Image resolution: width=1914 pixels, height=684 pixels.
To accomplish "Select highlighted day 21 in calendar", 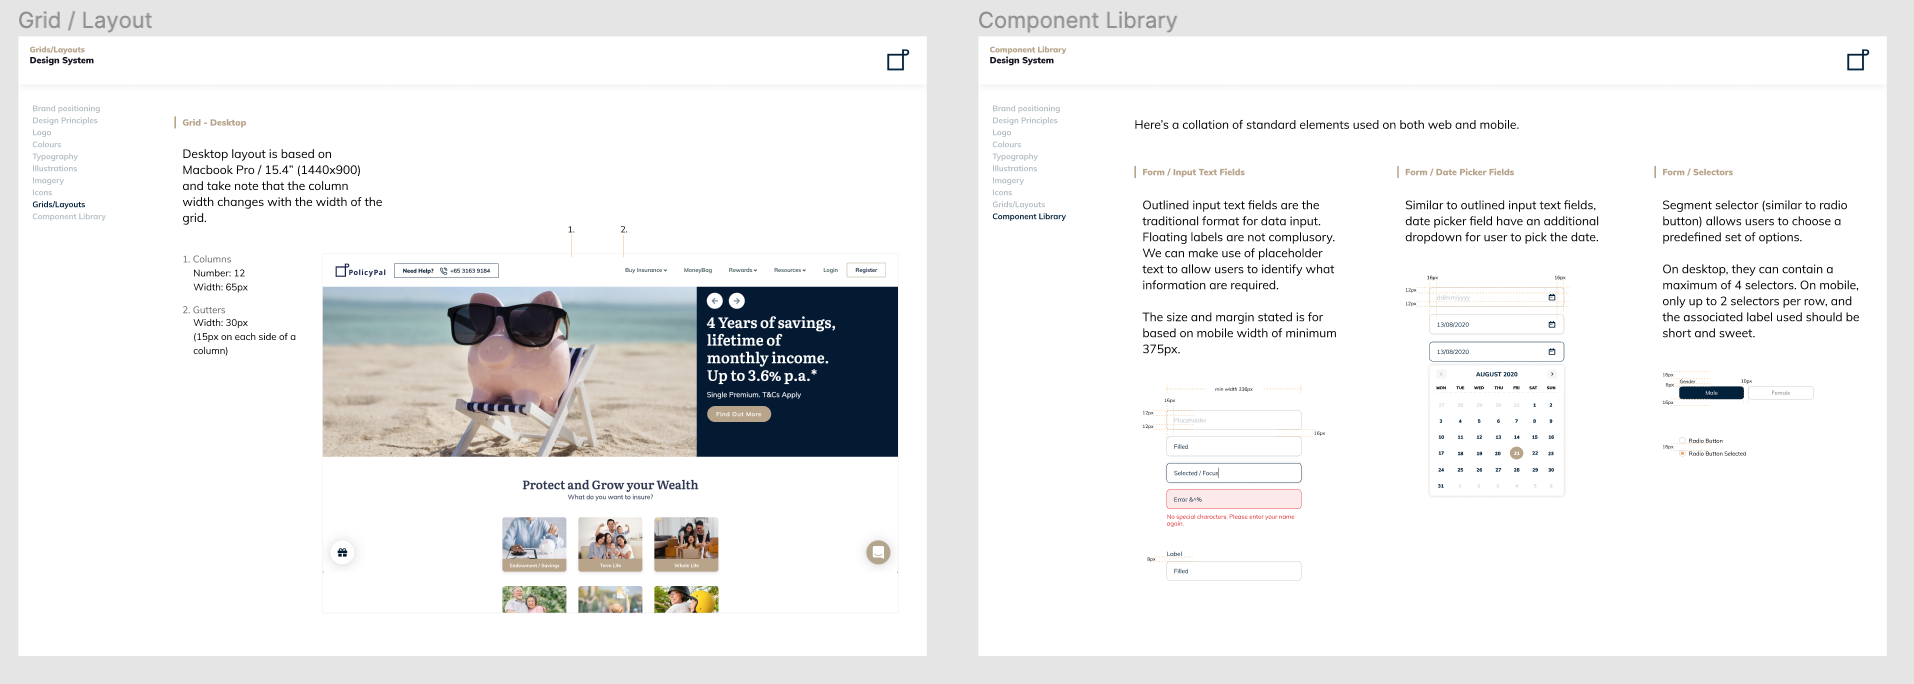I will 1516,453.
